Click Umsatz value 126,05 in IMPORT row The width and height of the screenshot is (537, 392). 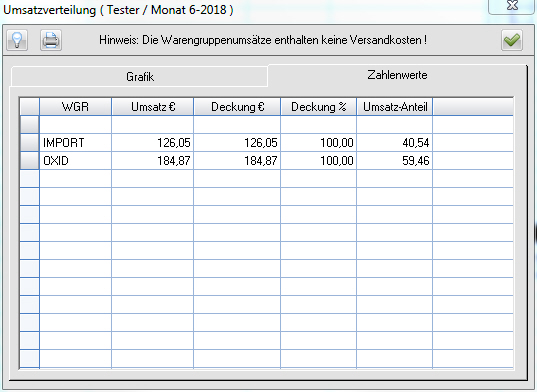153,142
